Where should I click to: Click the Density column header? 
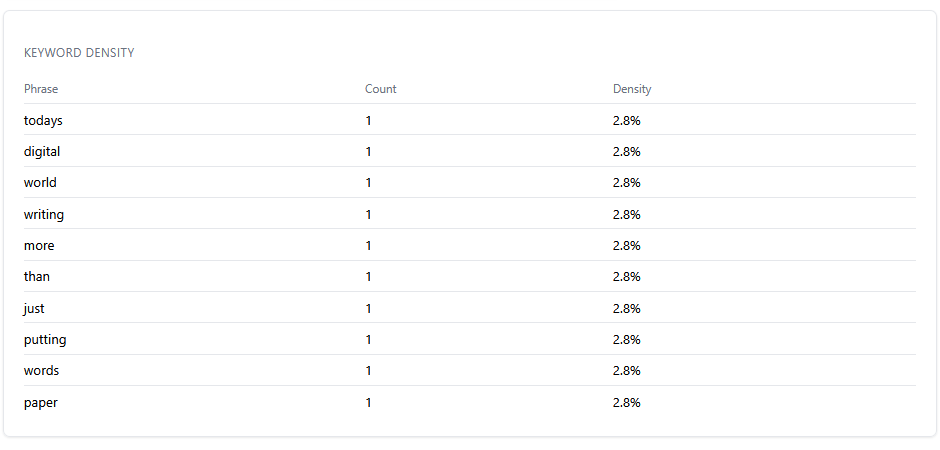[x=631, y=89]
